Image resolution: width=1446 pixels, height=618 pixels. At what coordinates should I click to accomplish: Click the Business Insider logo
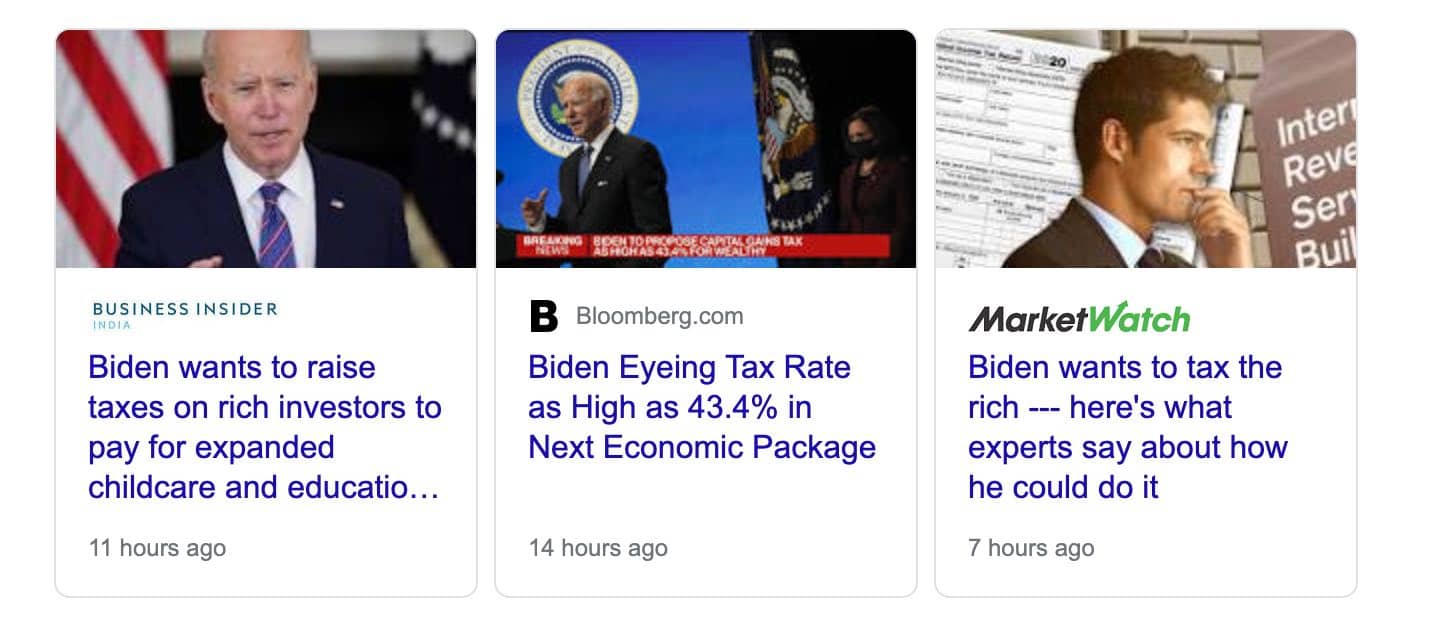click(184, 310)
